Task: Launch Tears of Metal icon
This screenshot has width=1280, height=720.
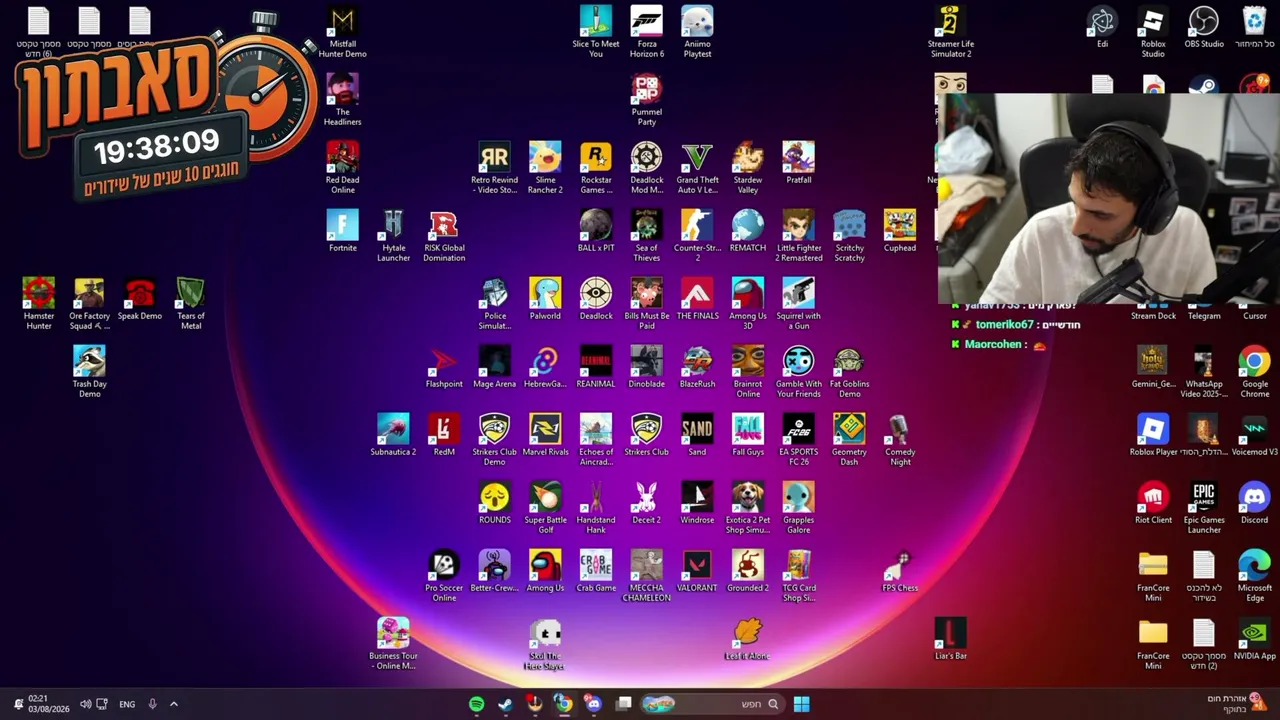Action: coord(191,304)
